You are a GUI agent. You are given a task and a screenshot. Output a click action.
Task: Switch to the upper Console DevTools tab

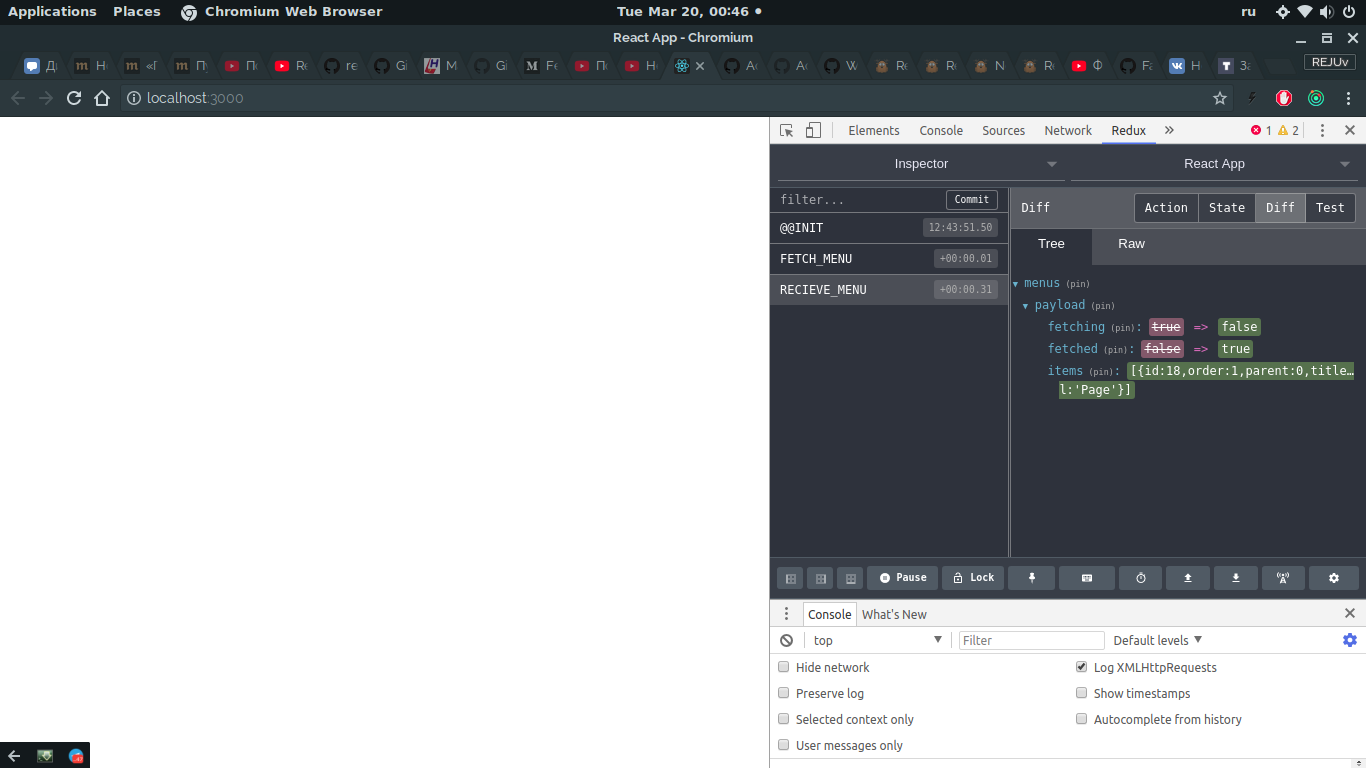click(x=941, y=130)
